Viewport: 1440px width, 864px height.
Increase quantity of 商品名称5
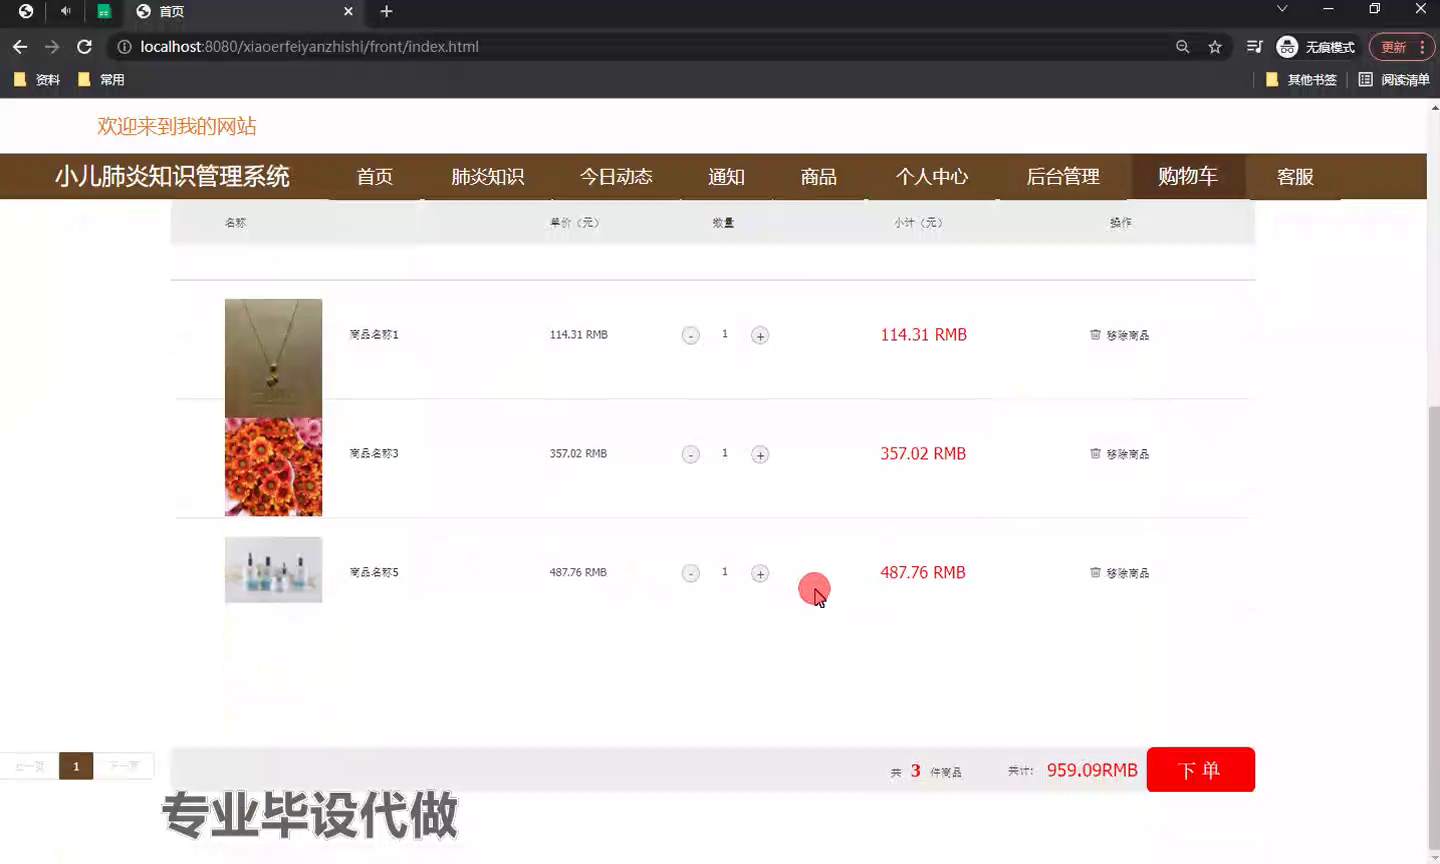760,574
